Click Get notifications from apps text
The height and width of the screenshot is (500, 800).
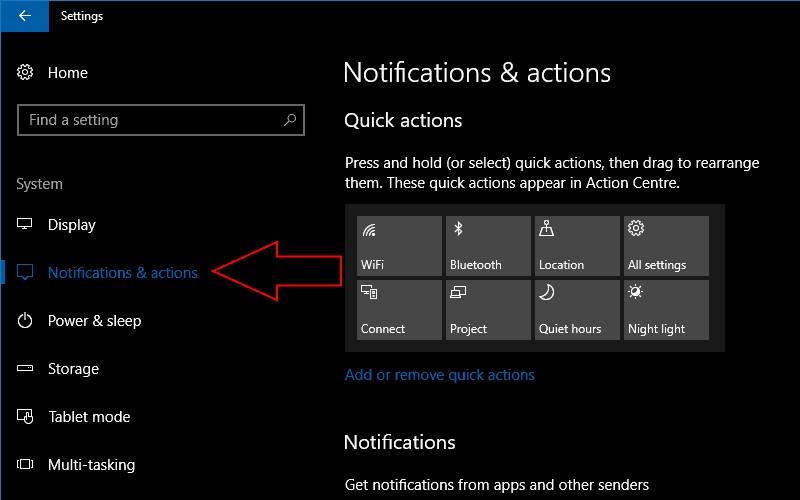point(497,485)
